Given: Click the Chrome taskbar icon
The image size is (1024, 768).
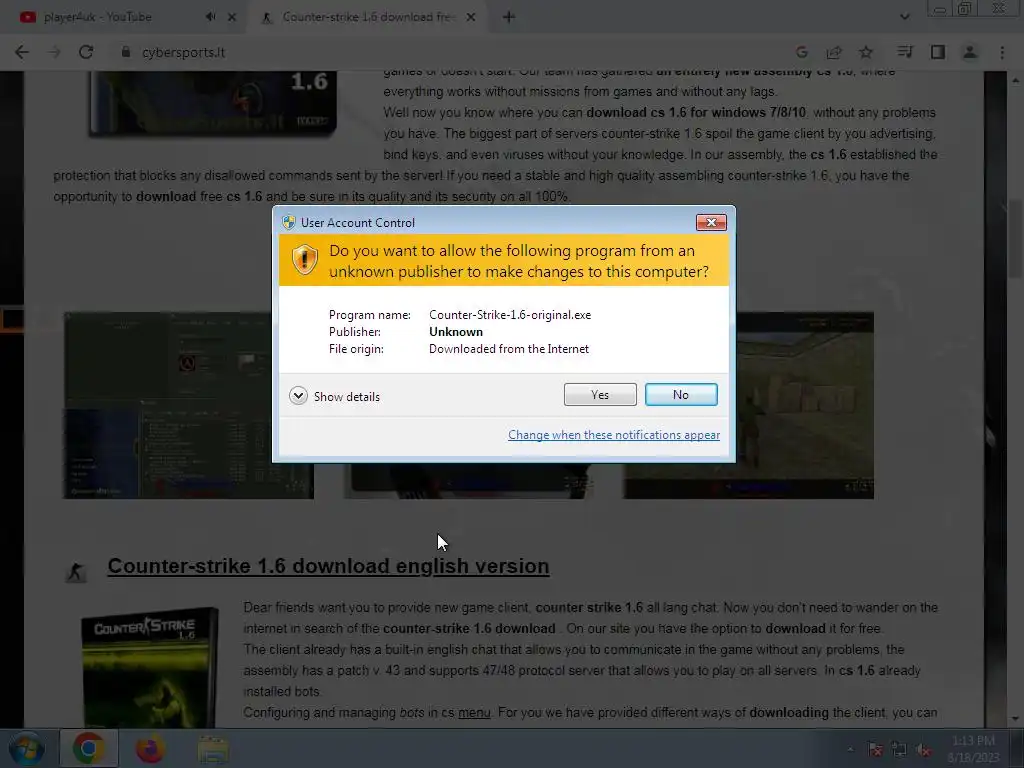Looking at the screenshot, I should click(x=89, y=748).
